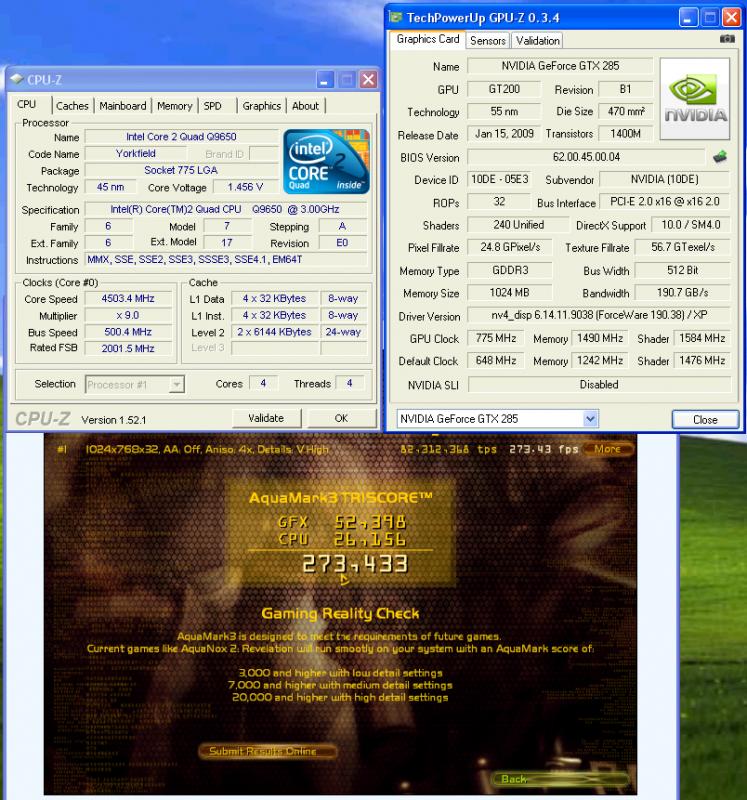Click the Back button in AquaMark3

tap(559, 779)
